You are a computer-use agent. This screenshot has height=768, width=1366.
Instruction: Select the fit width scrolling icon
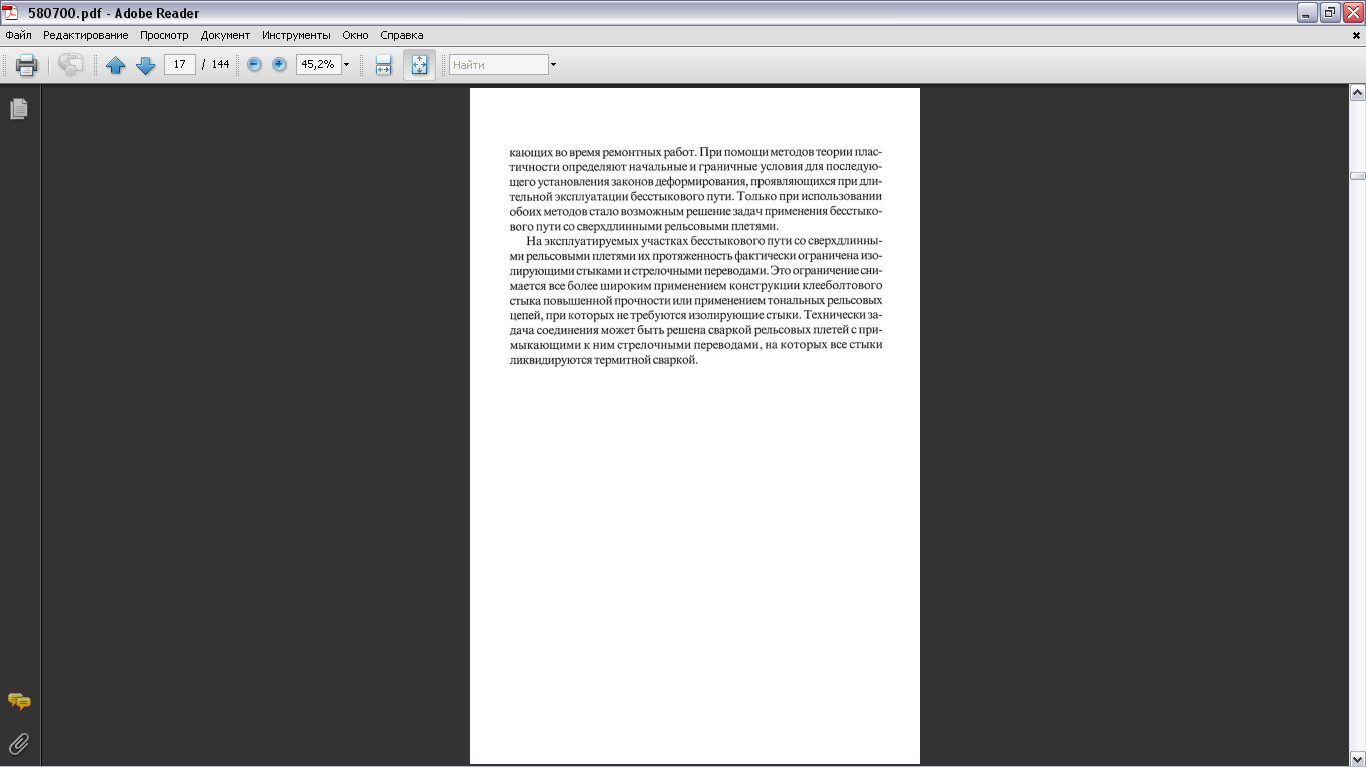coord(383,65)
